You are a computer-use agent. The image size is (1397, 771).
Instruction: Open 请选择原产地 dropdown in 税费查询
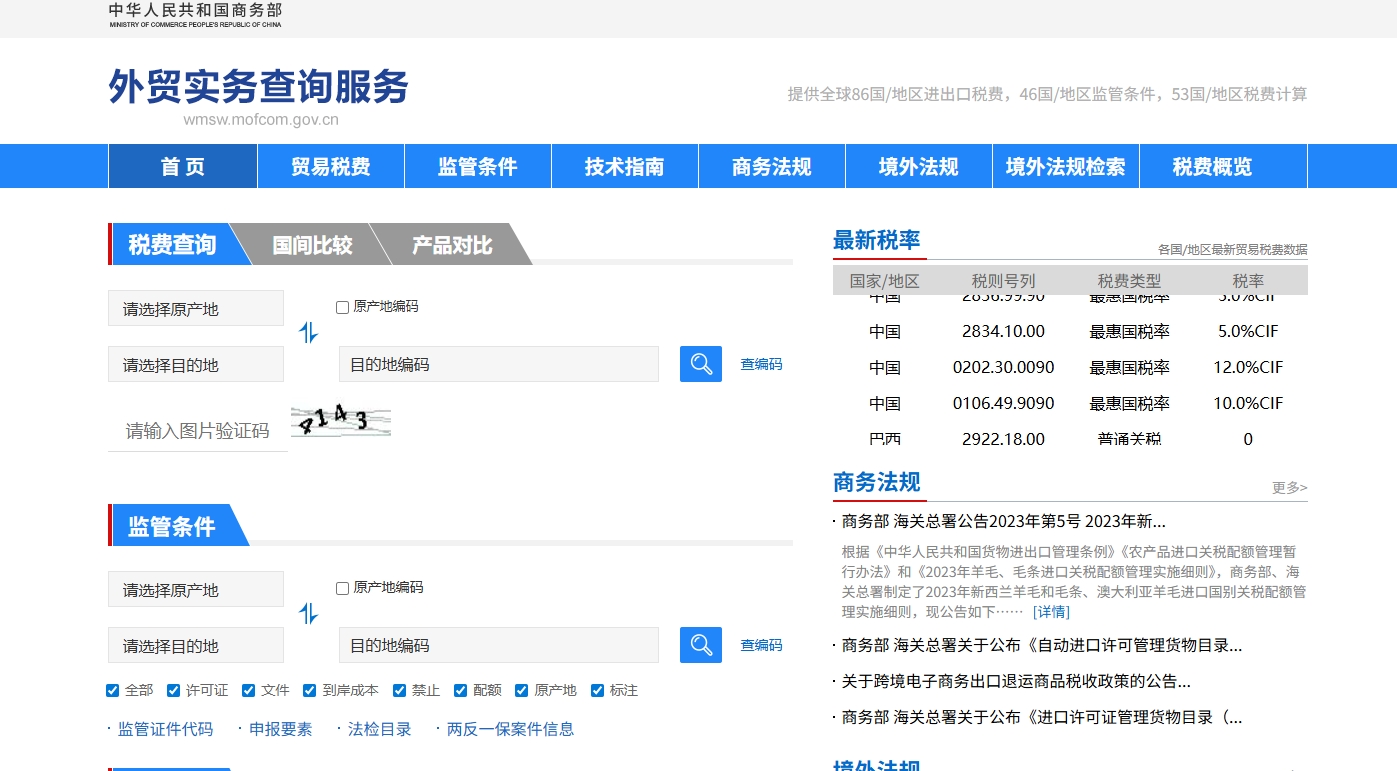[x=196, y=309]
